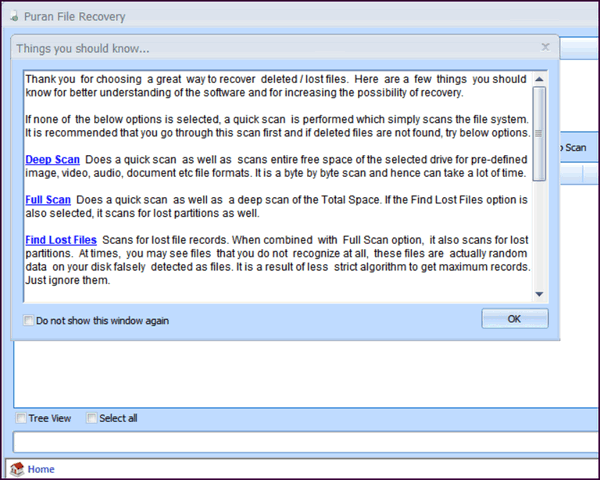The height and width of the screenshot is (480, 600).
Task: Toggle the Tree View checkbox
Action: point(21,418)
